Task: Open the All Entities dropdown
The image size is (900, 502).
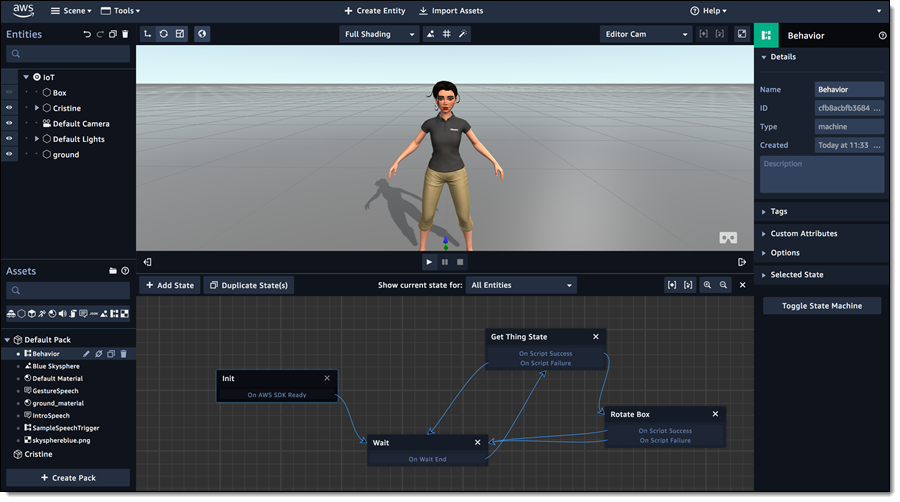Action: tap(521, 285)
